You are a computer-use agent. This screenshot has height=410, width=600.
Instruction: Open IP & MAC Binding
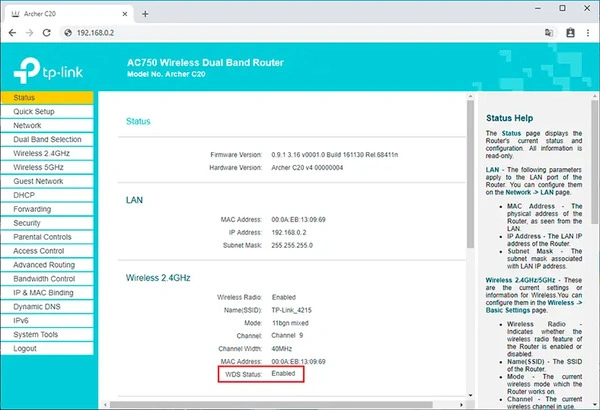coord(47,293)
